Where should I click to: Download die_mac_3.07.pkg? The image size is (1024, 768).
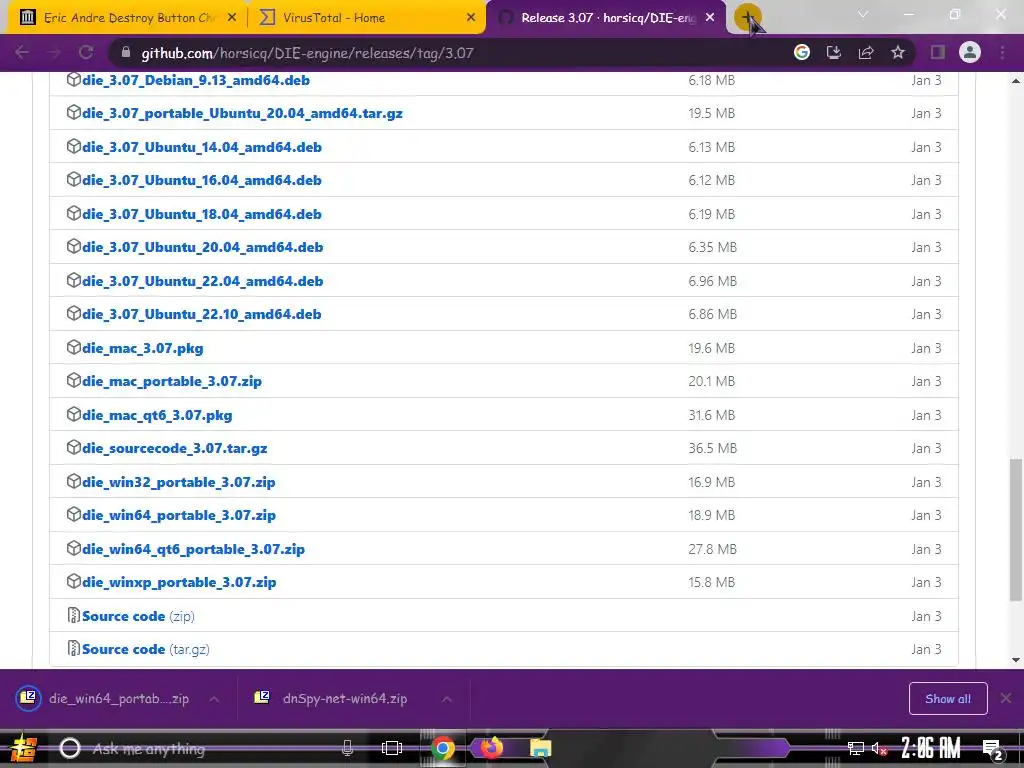click(142, 348)
